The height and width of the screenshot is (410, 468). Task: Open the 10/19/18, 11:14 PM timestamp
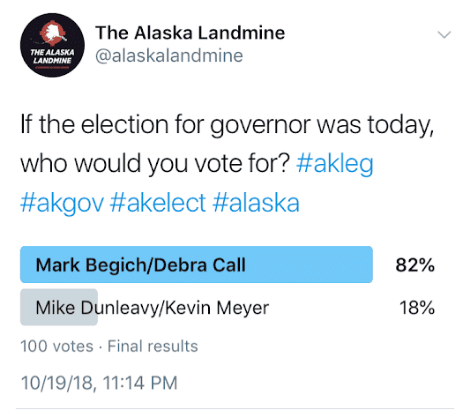click(x=99, y=382)
